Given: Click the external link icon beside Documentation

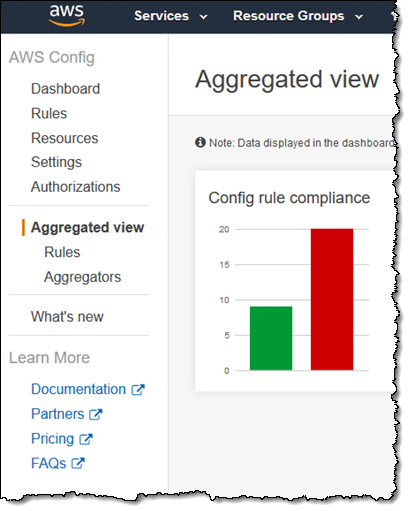Looking at the screenshot, I should 138,390.
